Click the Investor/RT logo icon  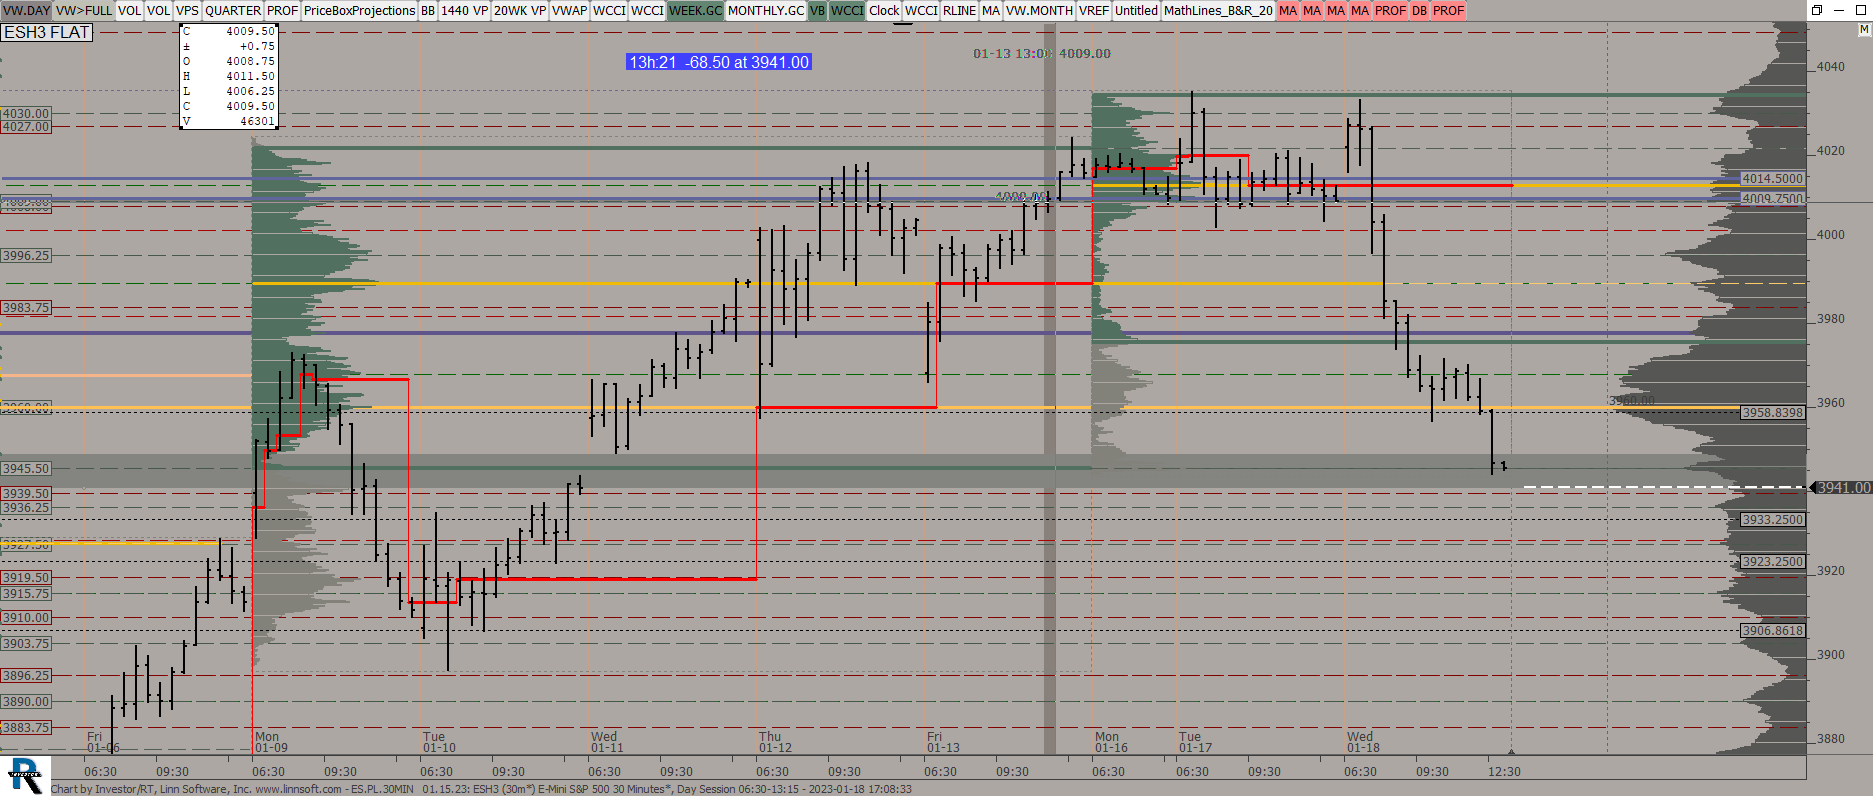(x=25, y=775)
